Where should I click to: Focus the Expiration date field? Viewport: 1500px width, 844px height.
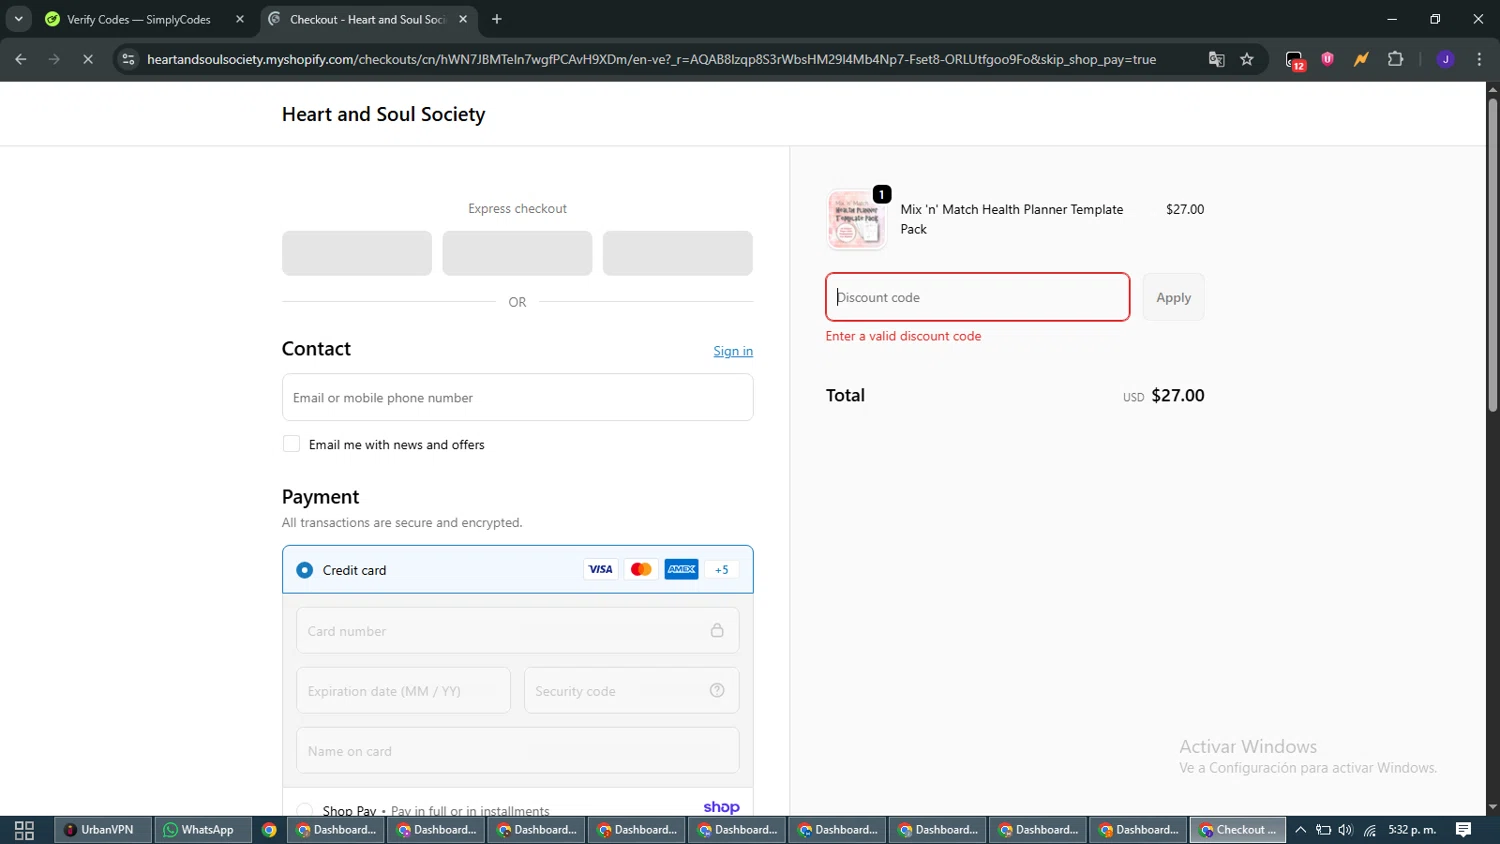[x=403, y=691]
